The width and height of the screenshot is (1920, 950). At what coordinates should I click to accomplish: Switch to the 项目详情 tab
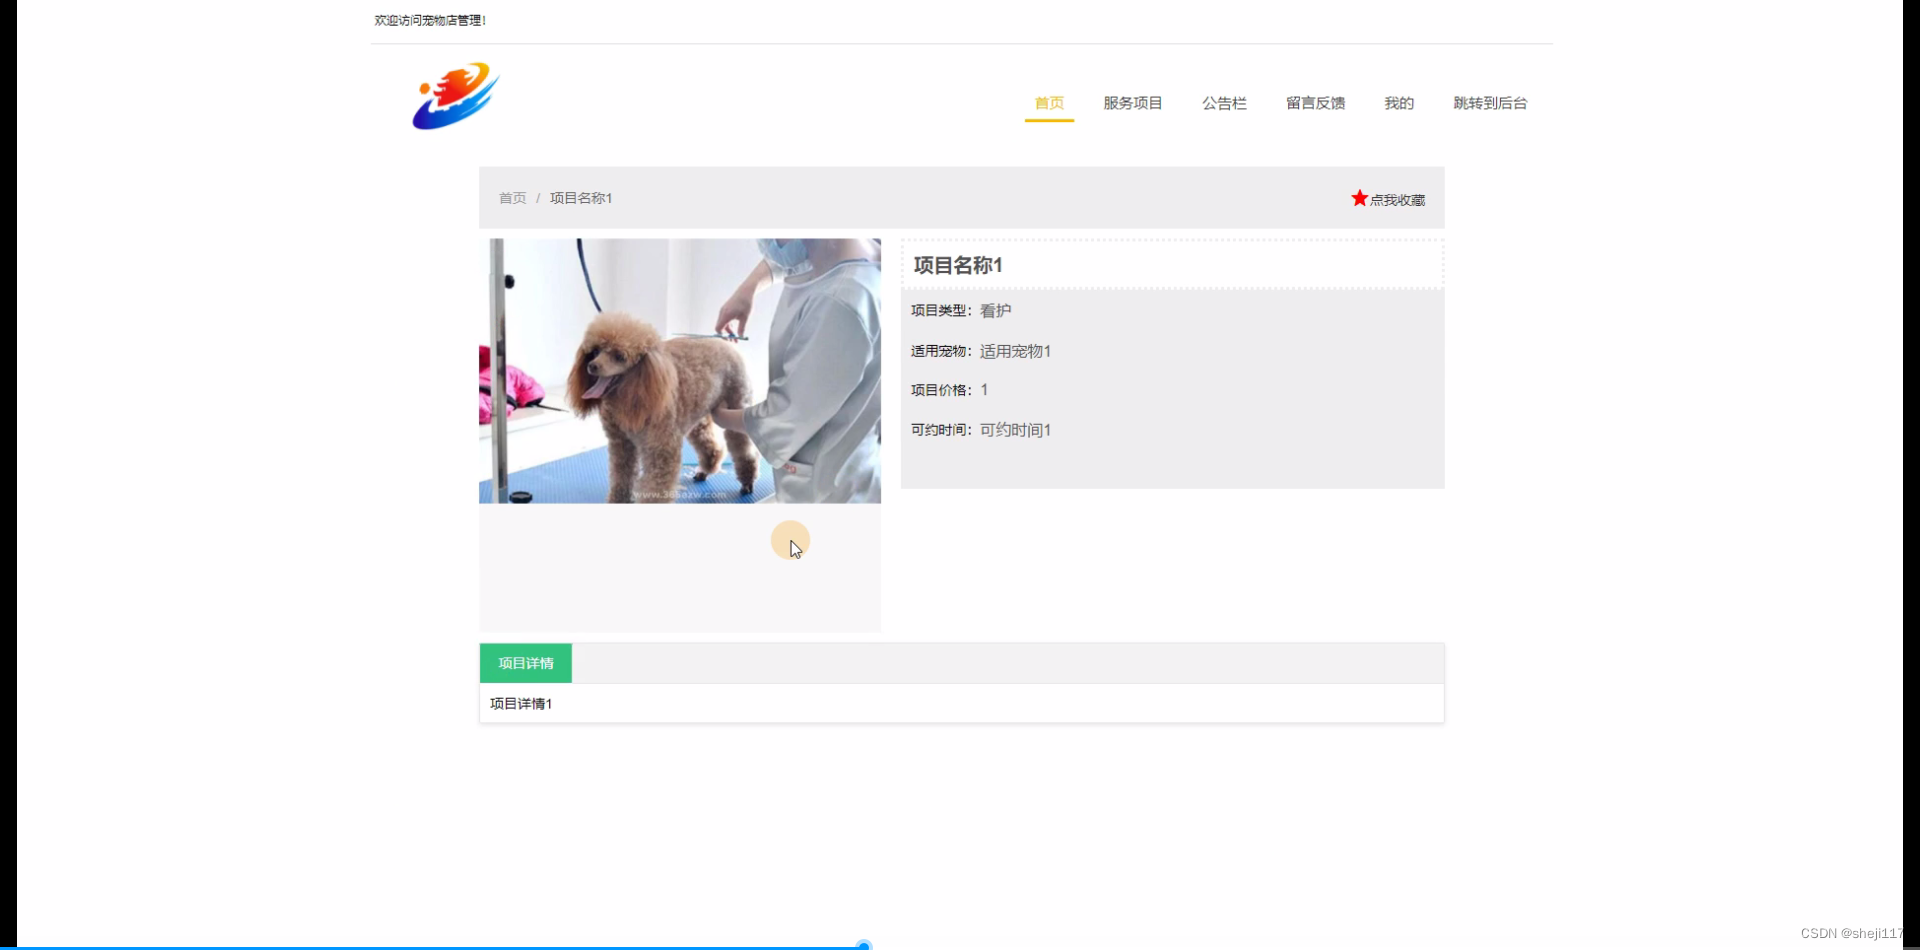tap(525, 662)
